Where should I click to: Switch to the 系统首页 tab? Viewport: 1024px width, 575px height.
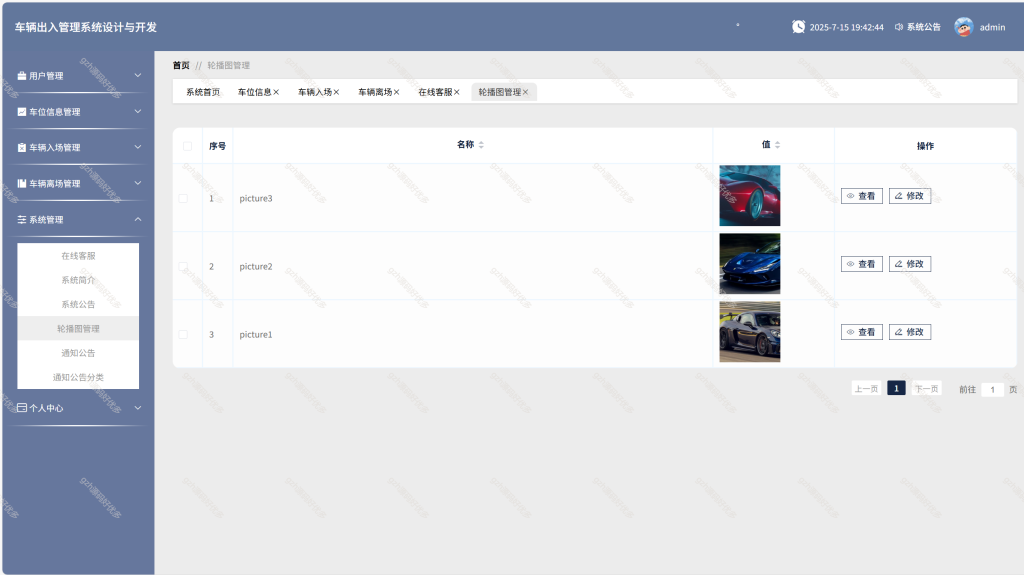[203, 92]
